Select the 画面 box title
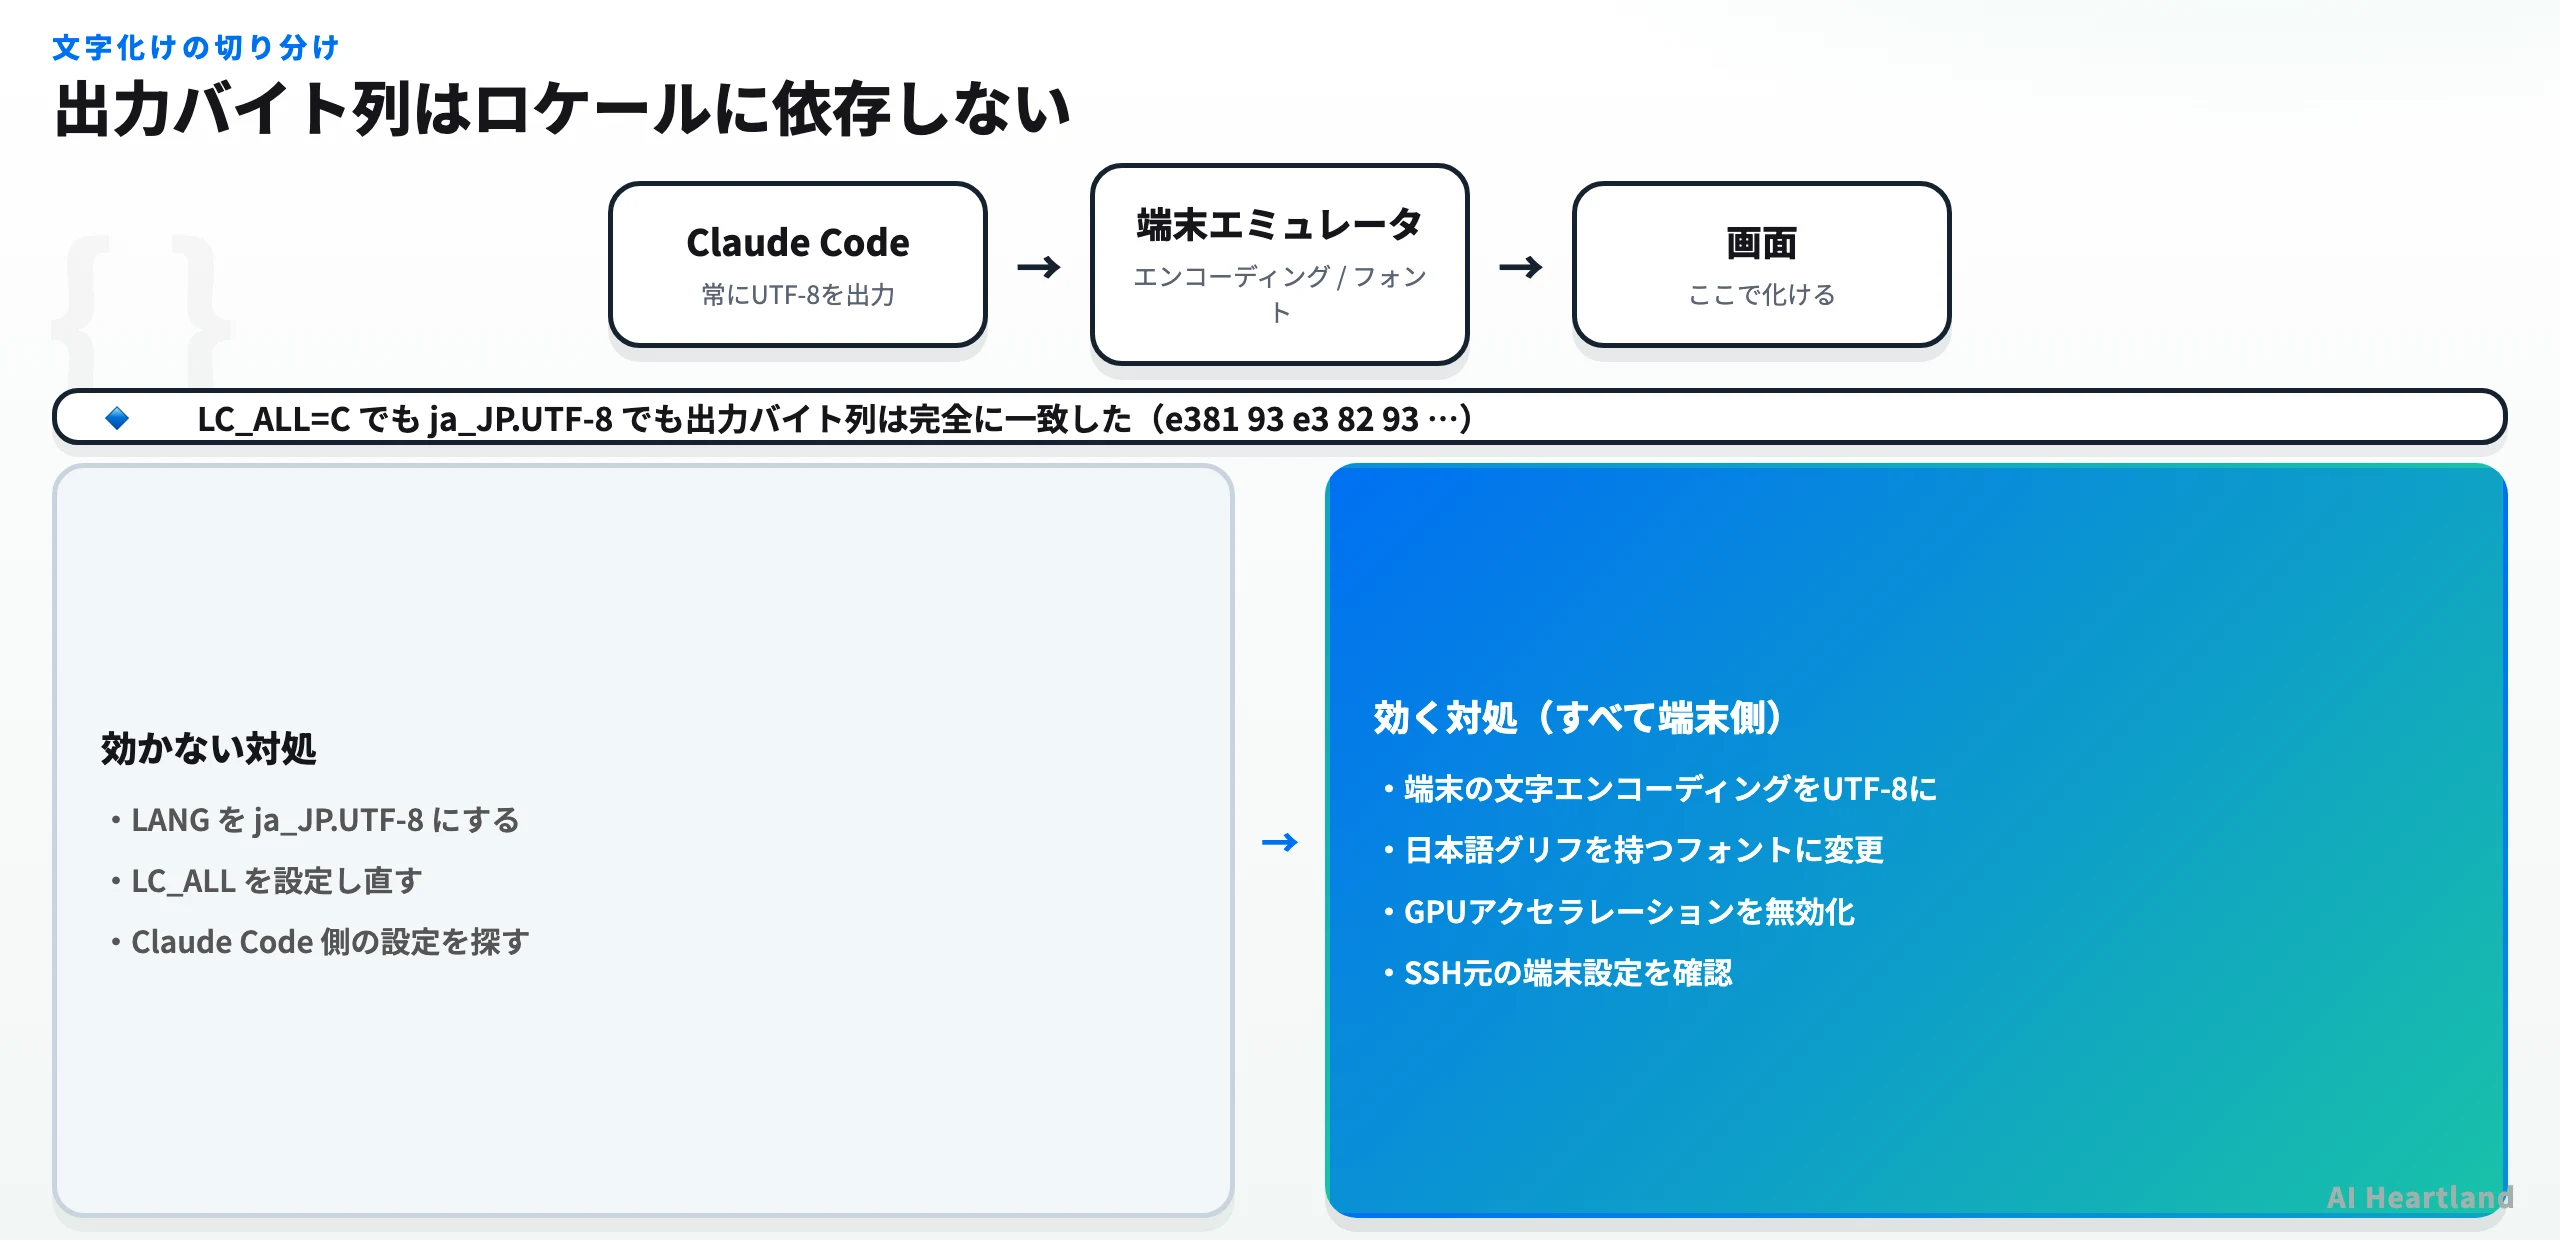Image resolution: width=2560 pixels, height=1240 pixels. click(x=1761, y=243)
